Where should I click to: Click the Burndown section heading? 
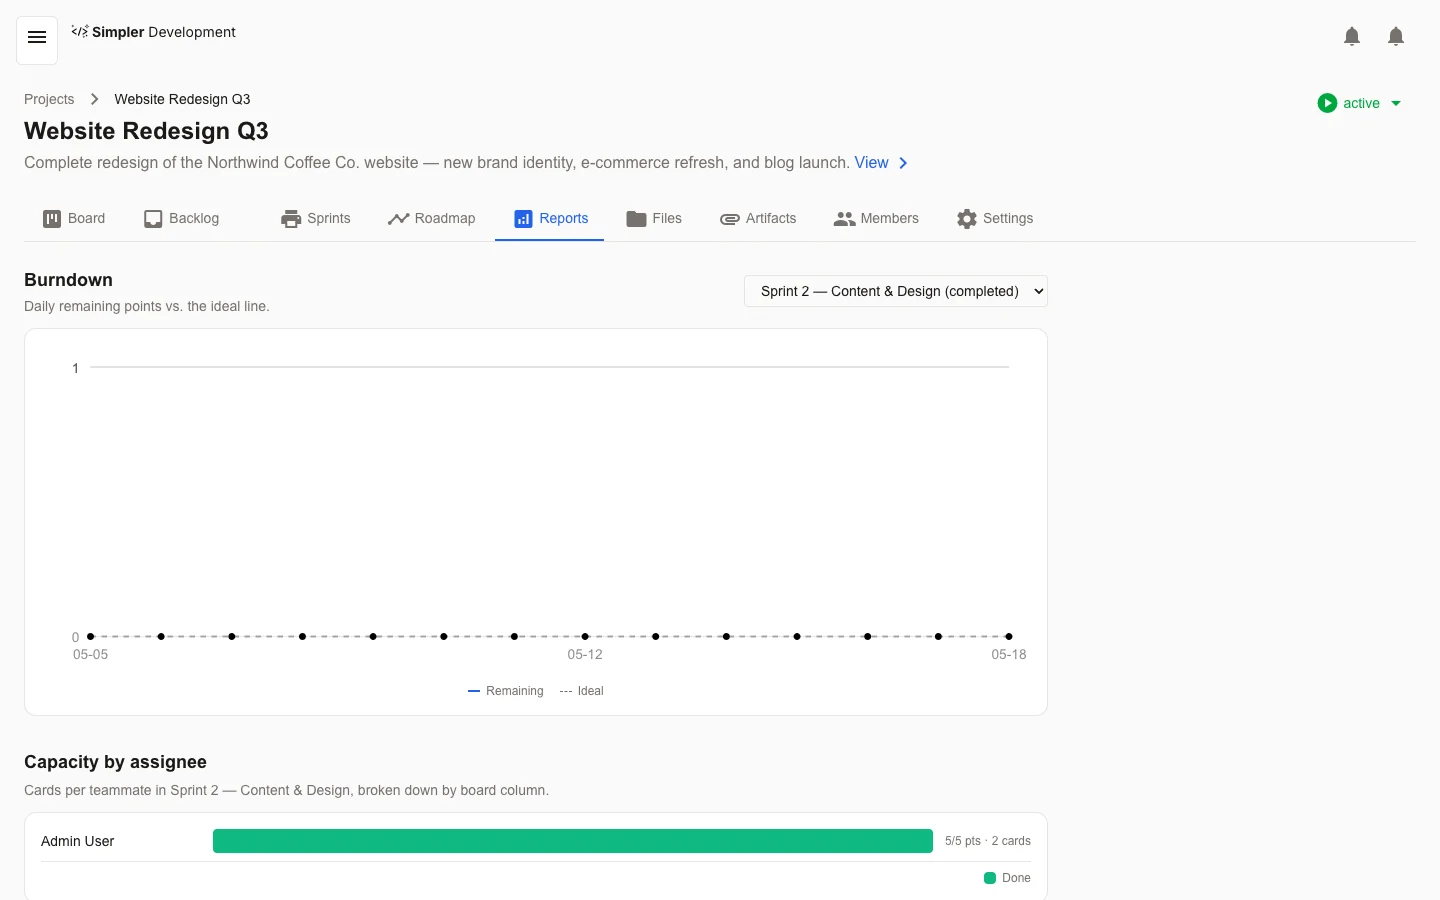(68, 280)
